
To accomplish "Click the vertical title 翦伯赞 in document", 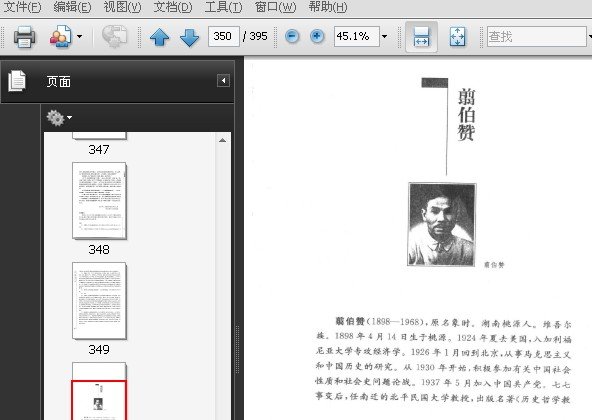I will point(466,114).
